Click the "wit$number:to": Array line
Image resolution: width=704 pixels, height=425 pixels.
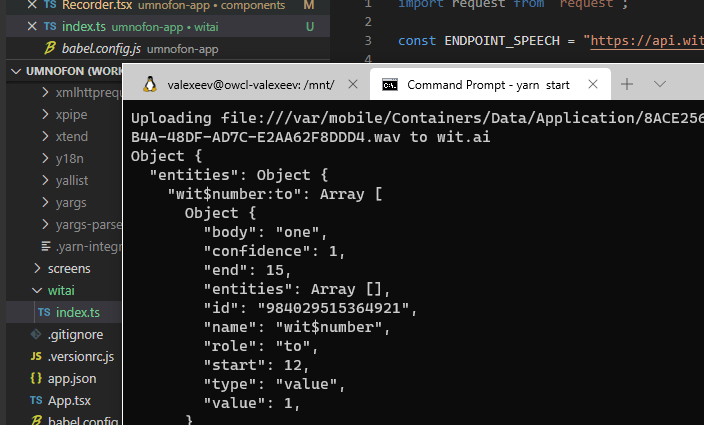coord(274,194)
